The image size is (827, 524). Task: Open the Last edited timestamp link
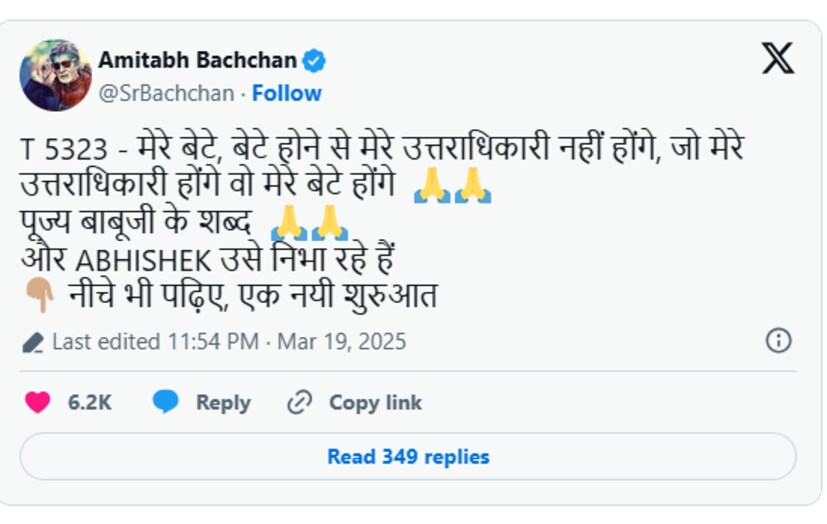click(x=229, y=342)
